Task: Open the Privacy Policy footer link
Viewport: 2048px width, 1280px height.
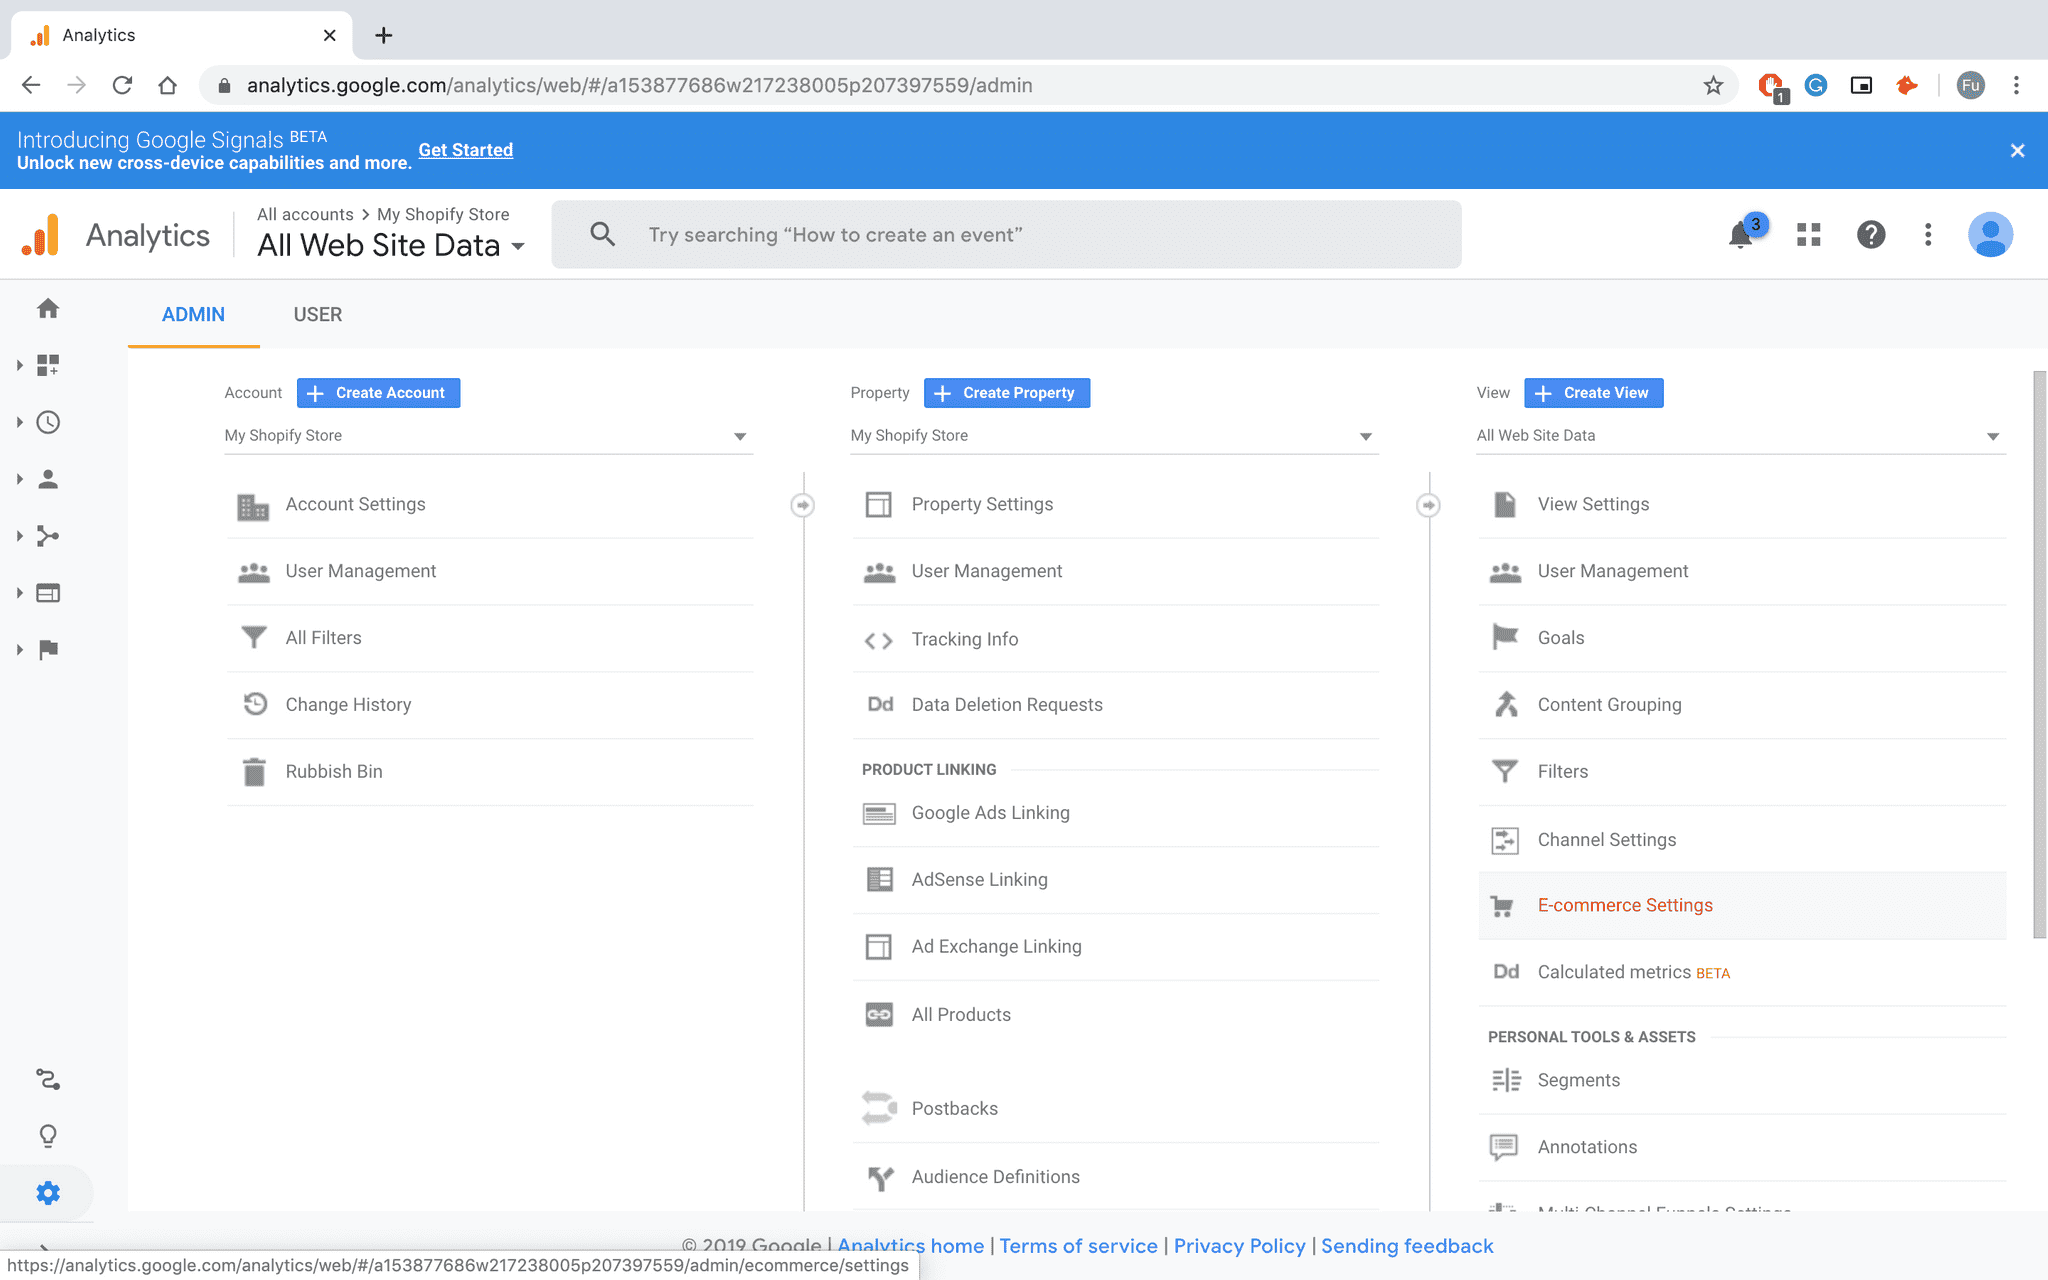Action: tap(1239, 1246)
